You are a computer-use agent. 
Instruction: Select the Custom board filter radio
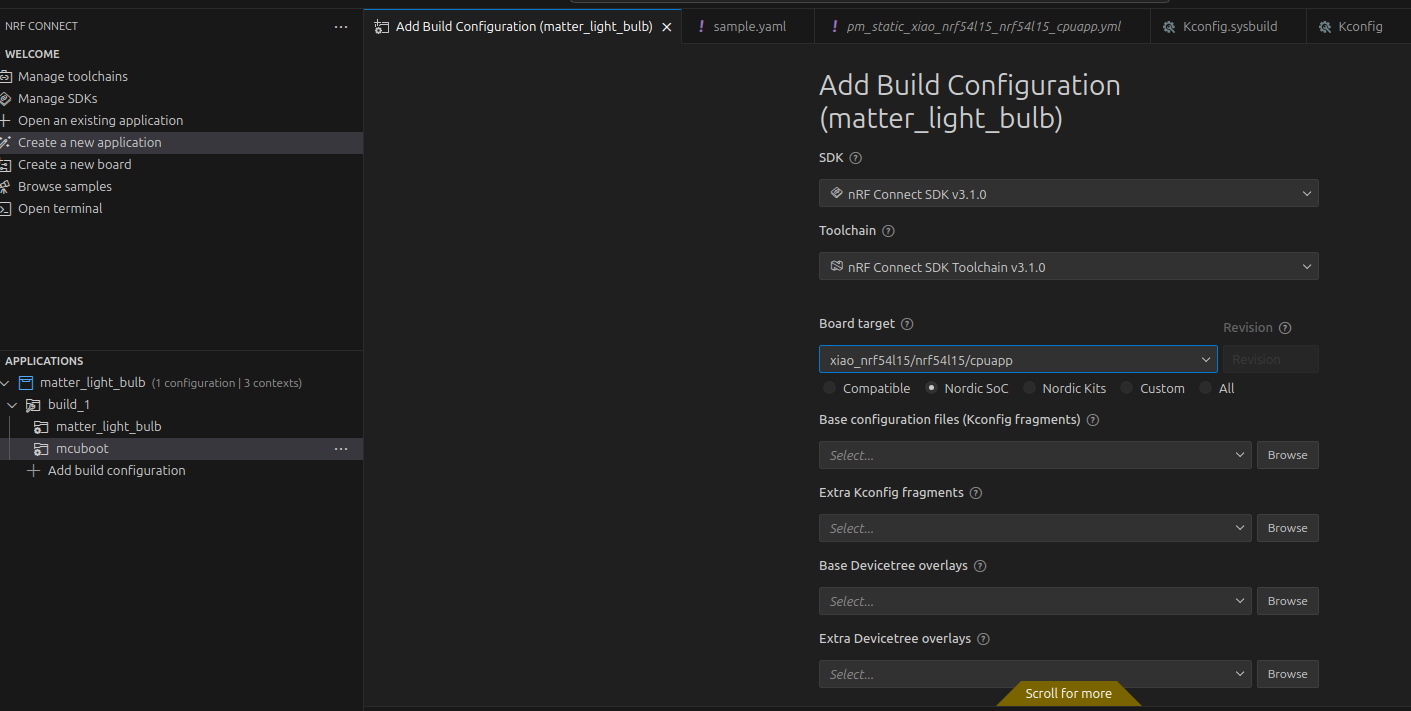(x=1127, y=388)
